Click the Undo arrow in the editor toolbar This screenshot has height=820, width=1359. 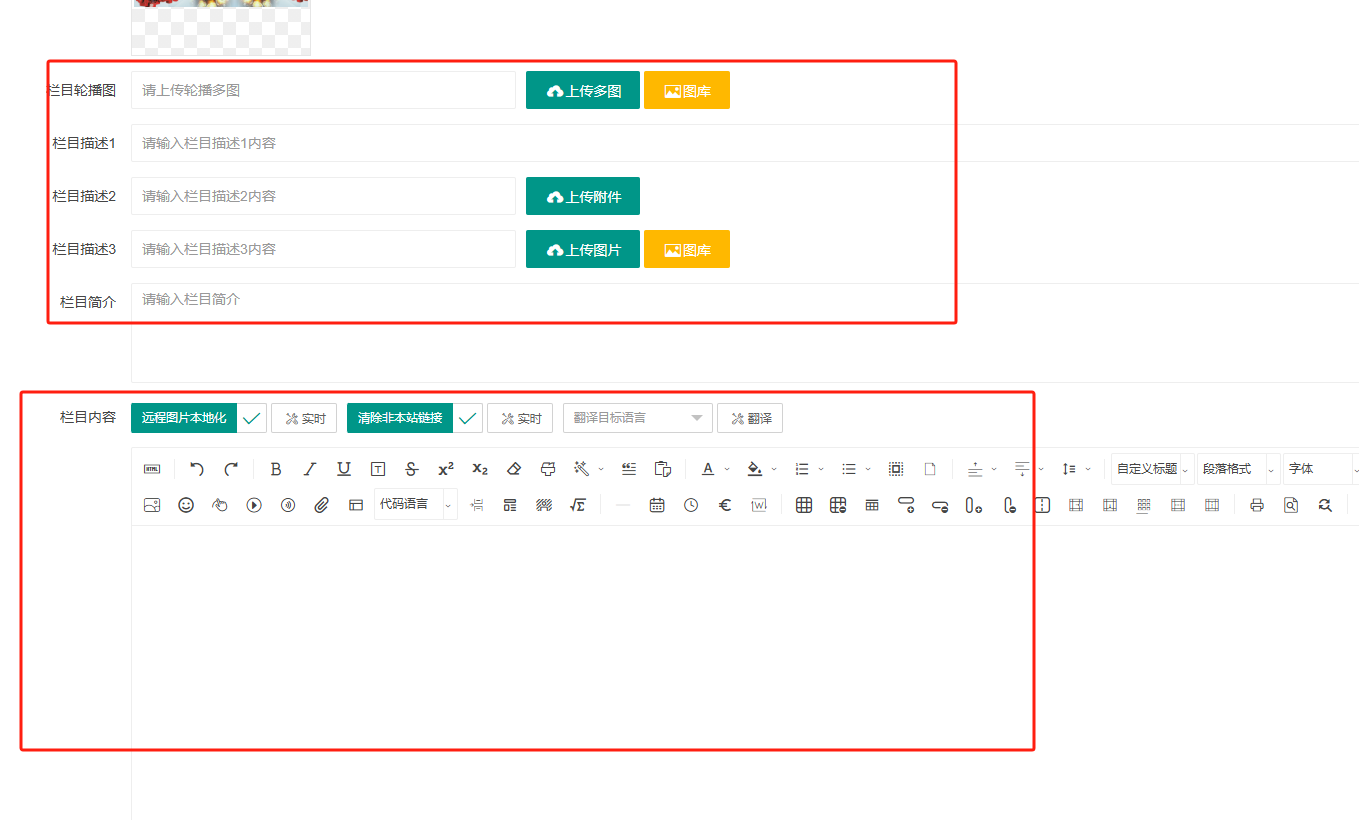click(197, 469)
